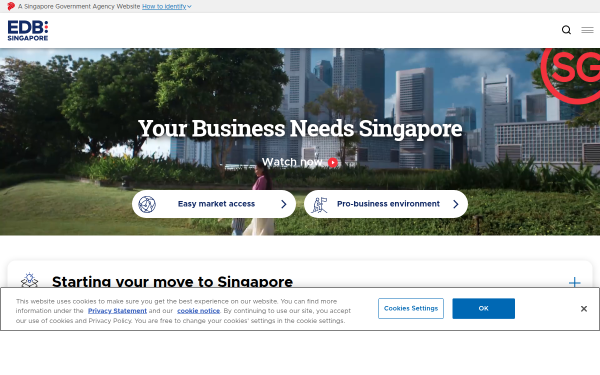Open the hamburger navigation menu
This screenshot has height=375, width=600.
coord(587,30)
